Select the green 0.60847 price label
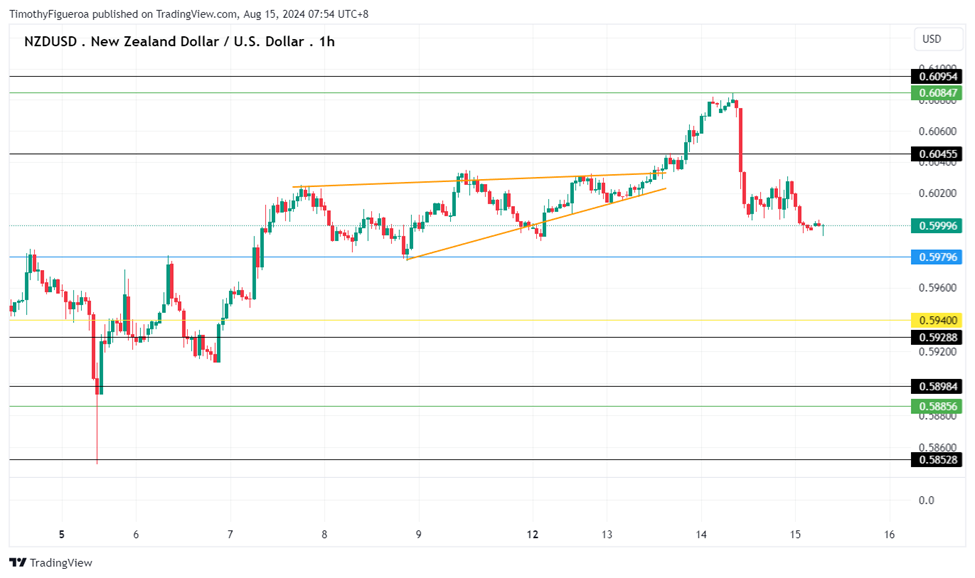 [936, 93]
